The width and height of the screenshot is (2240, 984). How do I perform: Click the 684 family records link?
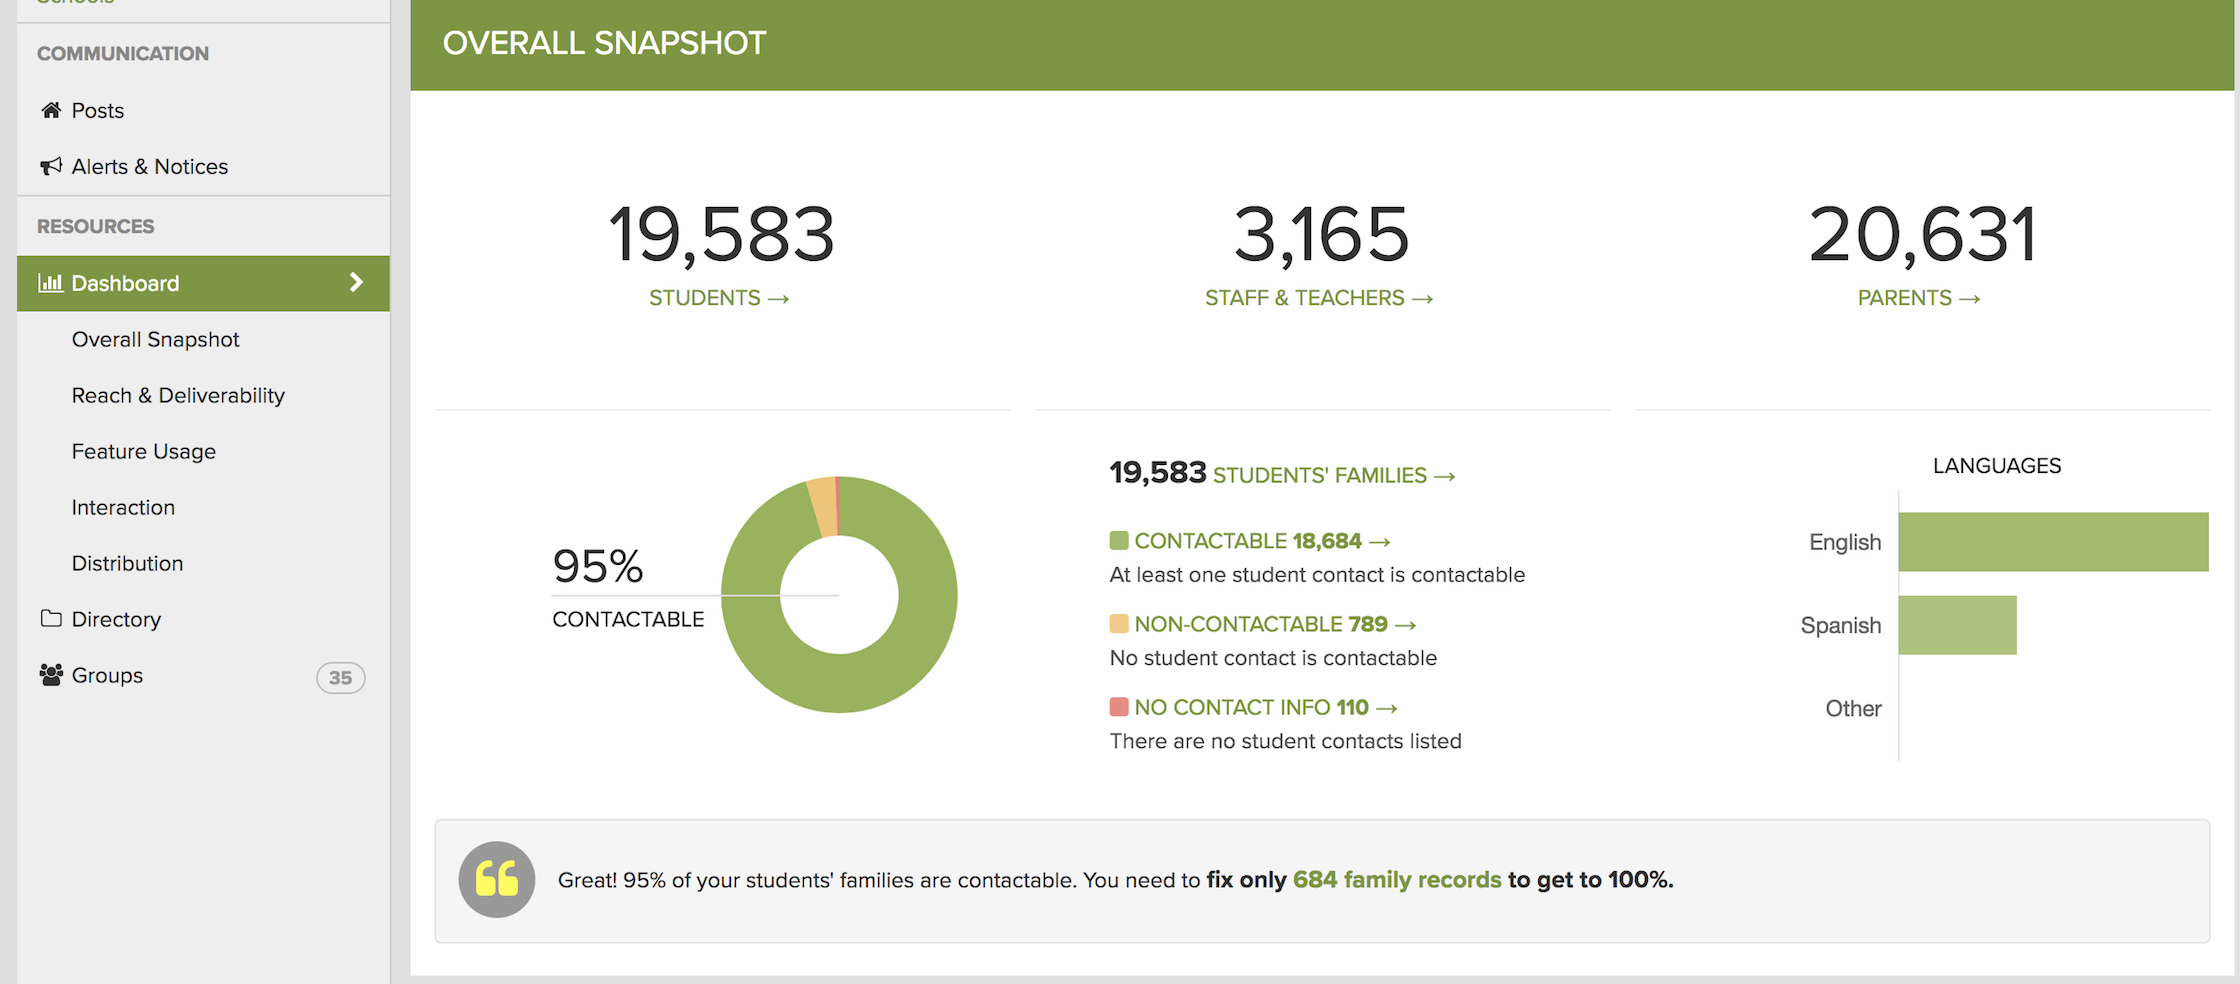pos(1396,879)
